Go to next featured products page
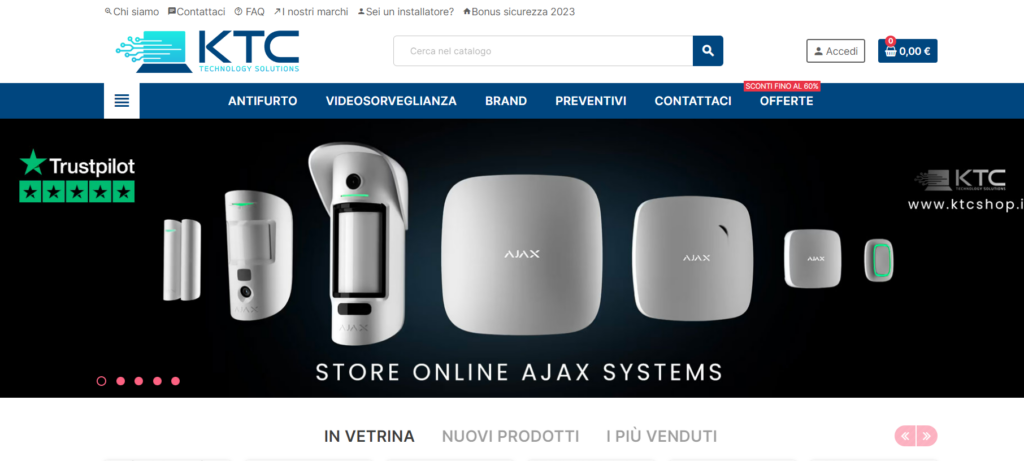Screen dimensions: 1024x461 click(x=927, y=436)
